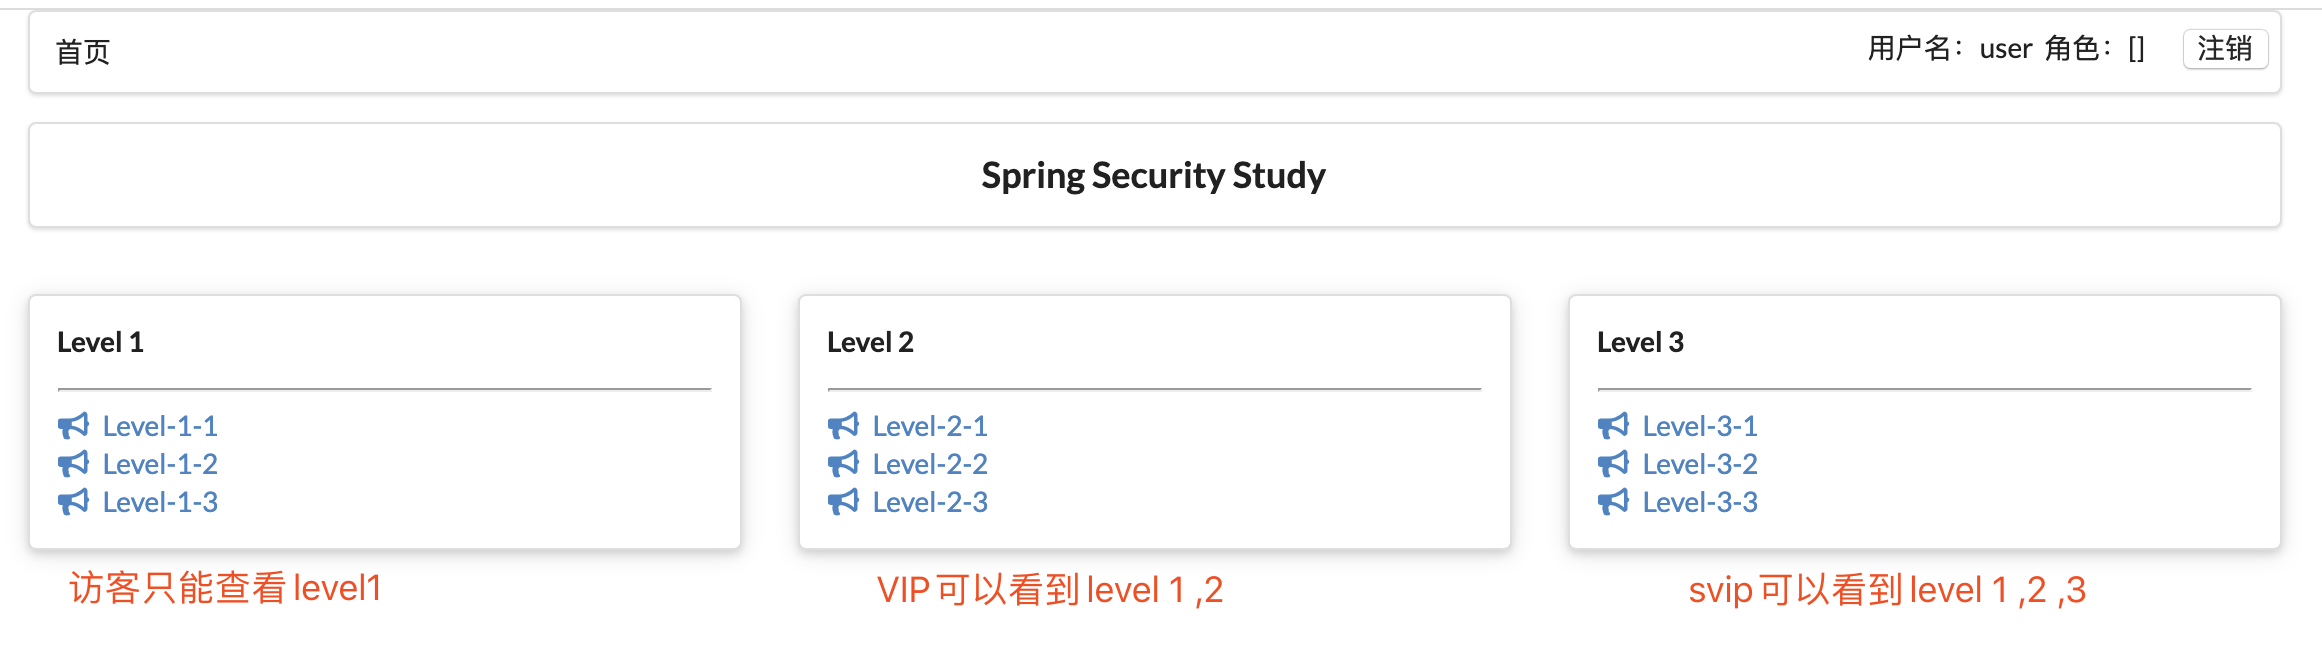2322x654 pixels.
Task: Open the 首页 home menu item
Action: pyautogui.click(x=83, y=52)
